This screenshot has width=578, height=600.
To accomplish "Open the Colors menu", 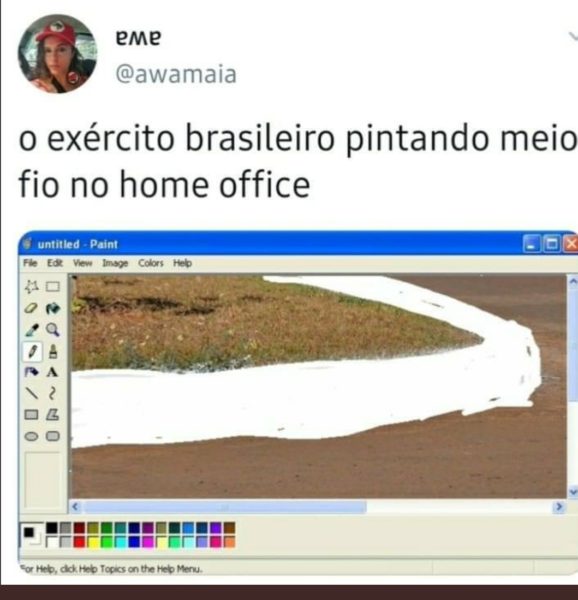I will click(151, 263).
